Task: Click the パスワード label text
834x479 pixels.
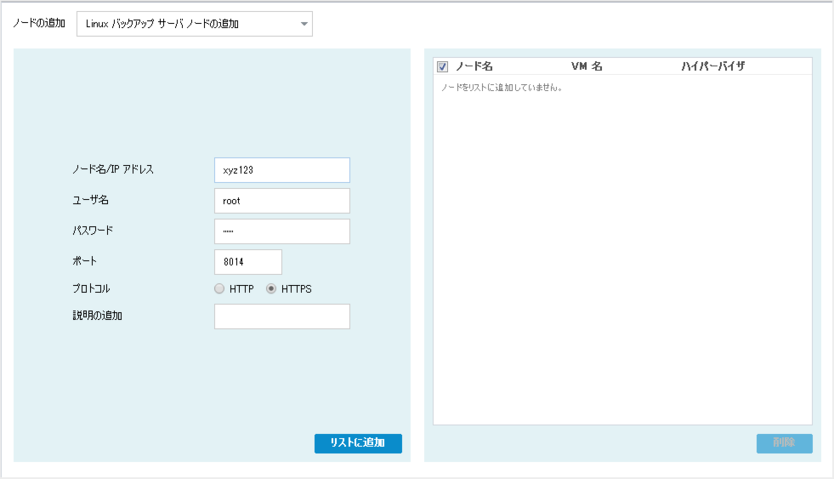Action: pyautogui.click(x=93, y=230)
